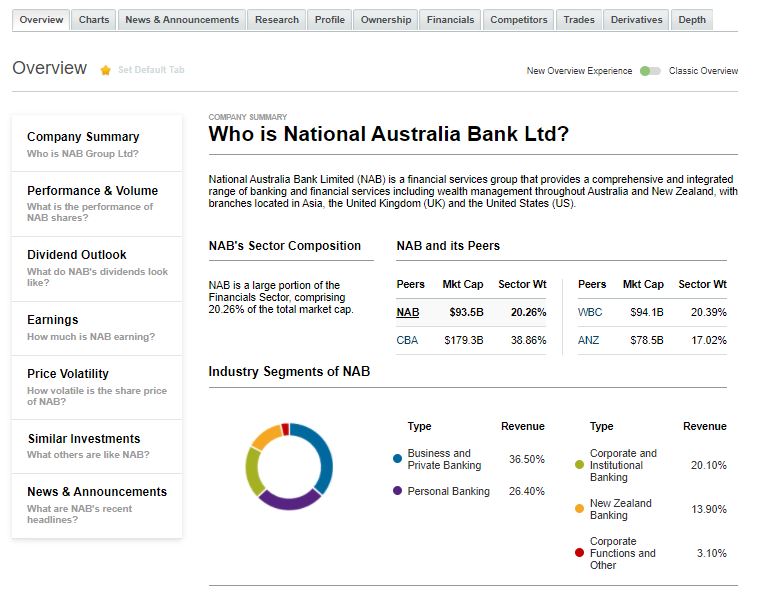Screen dimensions: 762x596
Task: Click the $78.5B market cap value
Action: 646,340
